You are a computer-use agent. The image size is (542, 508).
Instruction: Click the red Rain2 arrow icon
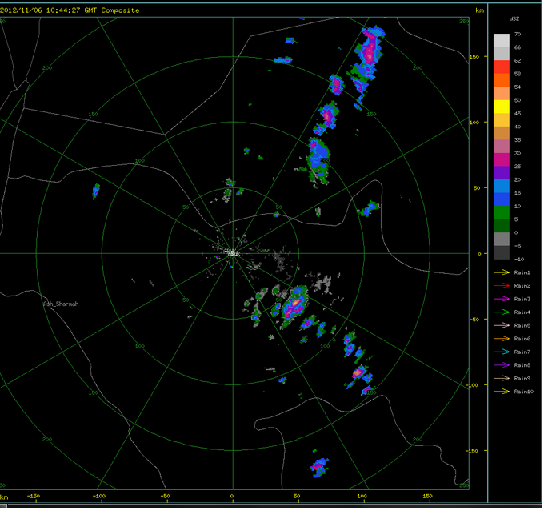click(502, 286)
